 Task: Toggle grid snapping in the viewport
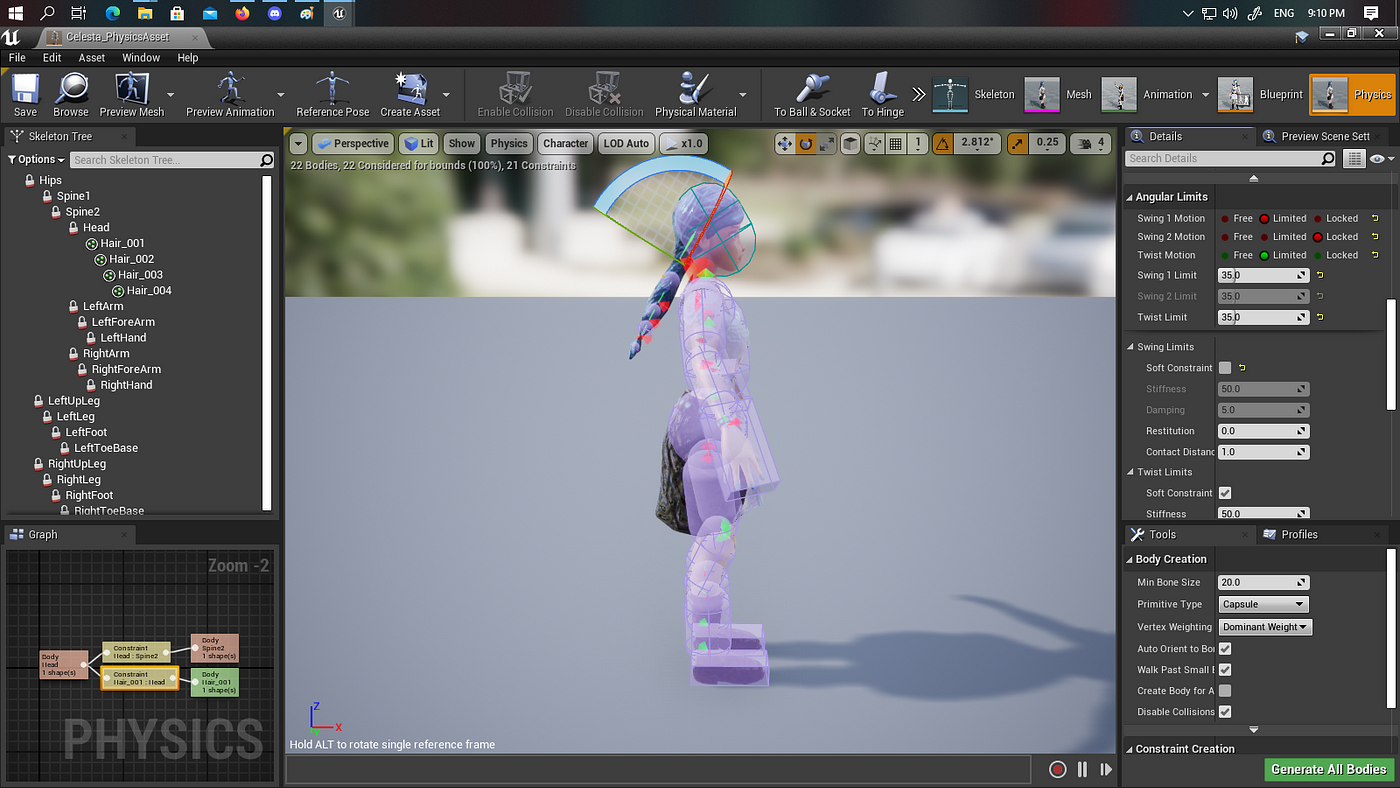coord(897,143)
